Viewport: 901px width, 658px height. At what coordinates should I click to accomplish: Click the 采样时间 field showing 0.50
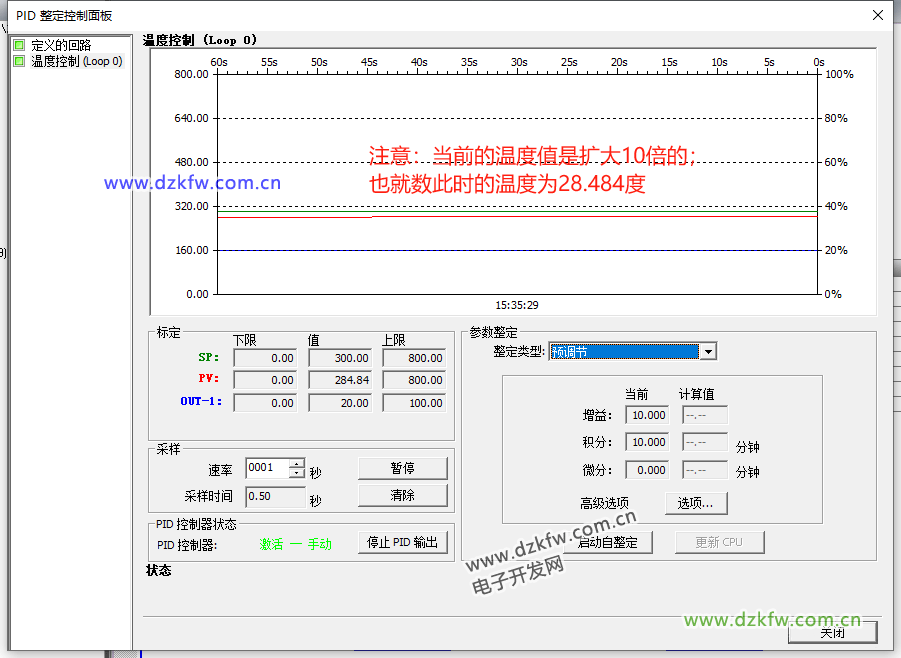[273, 497]
